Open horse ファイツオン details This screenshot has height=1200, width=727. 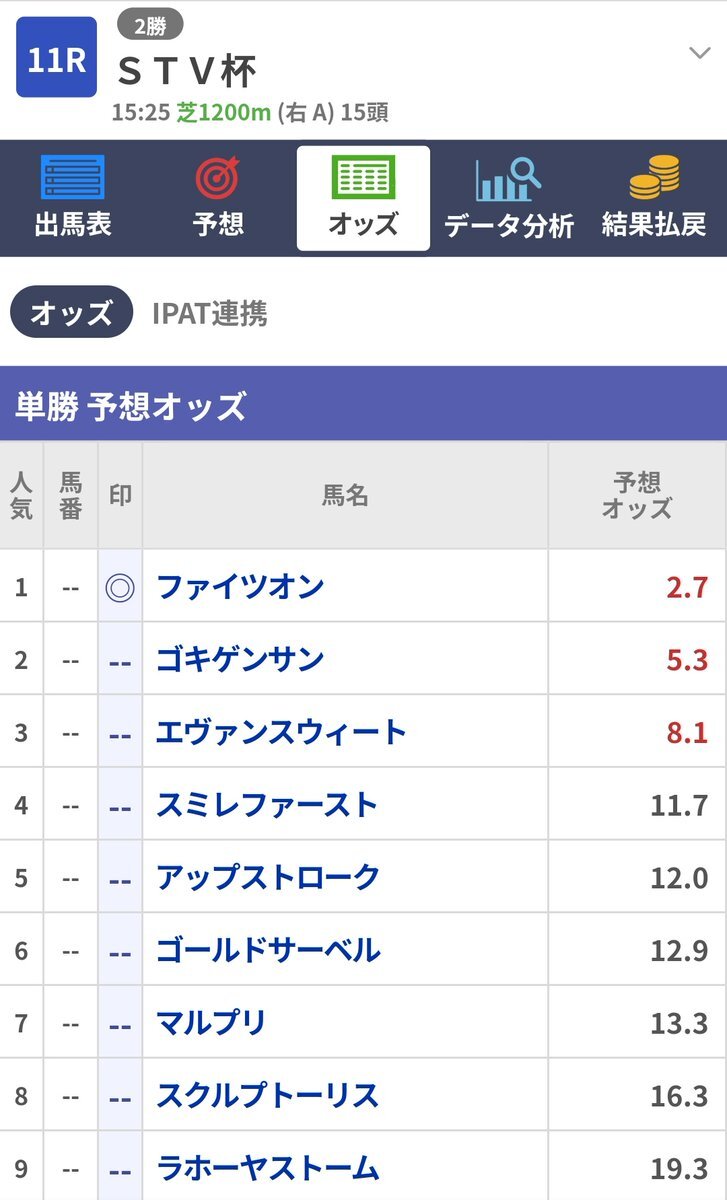(x=240, y=586)
